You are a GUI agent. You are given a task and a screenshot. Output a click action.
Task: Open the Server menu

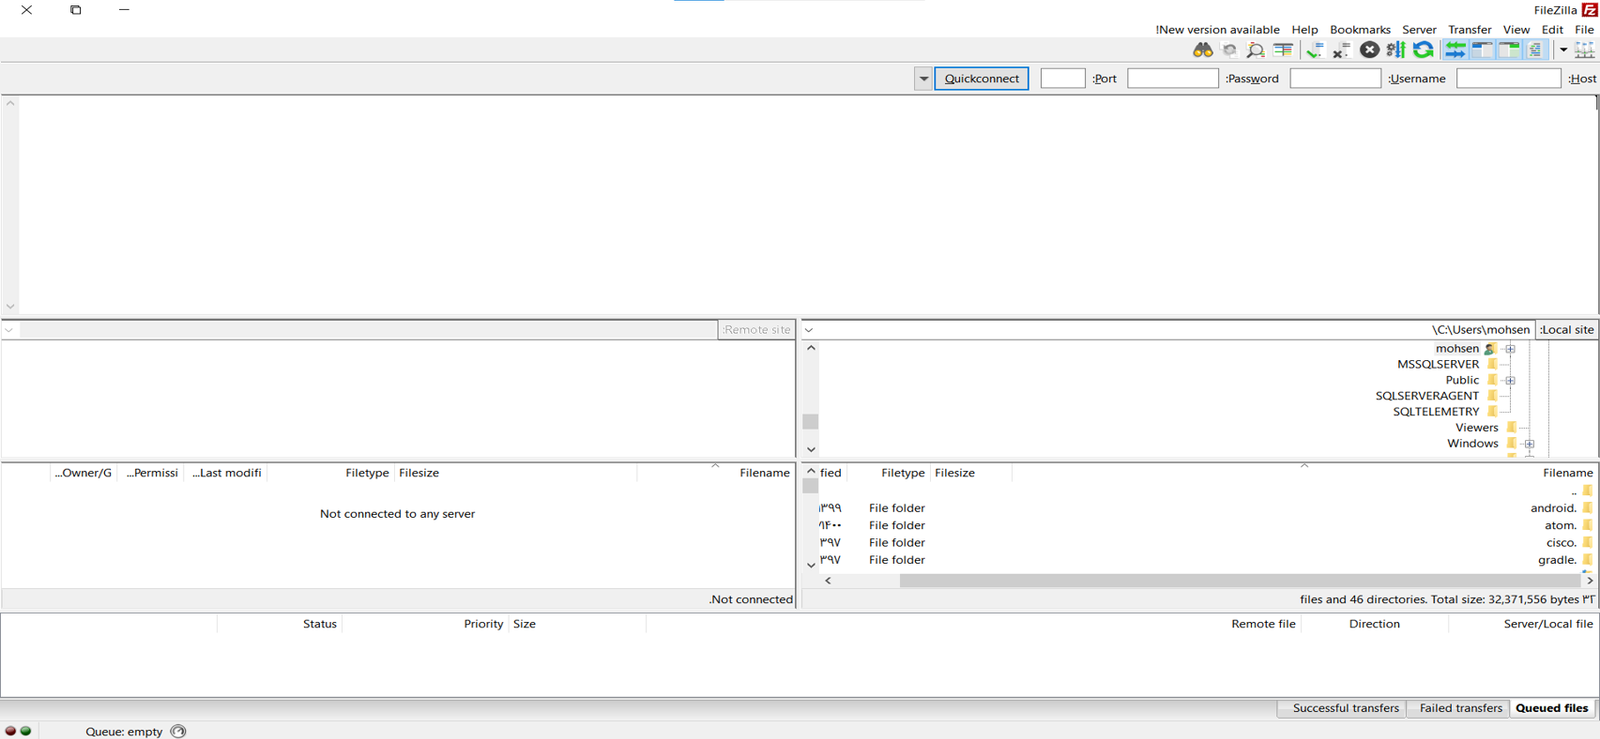pos(1419,30)
